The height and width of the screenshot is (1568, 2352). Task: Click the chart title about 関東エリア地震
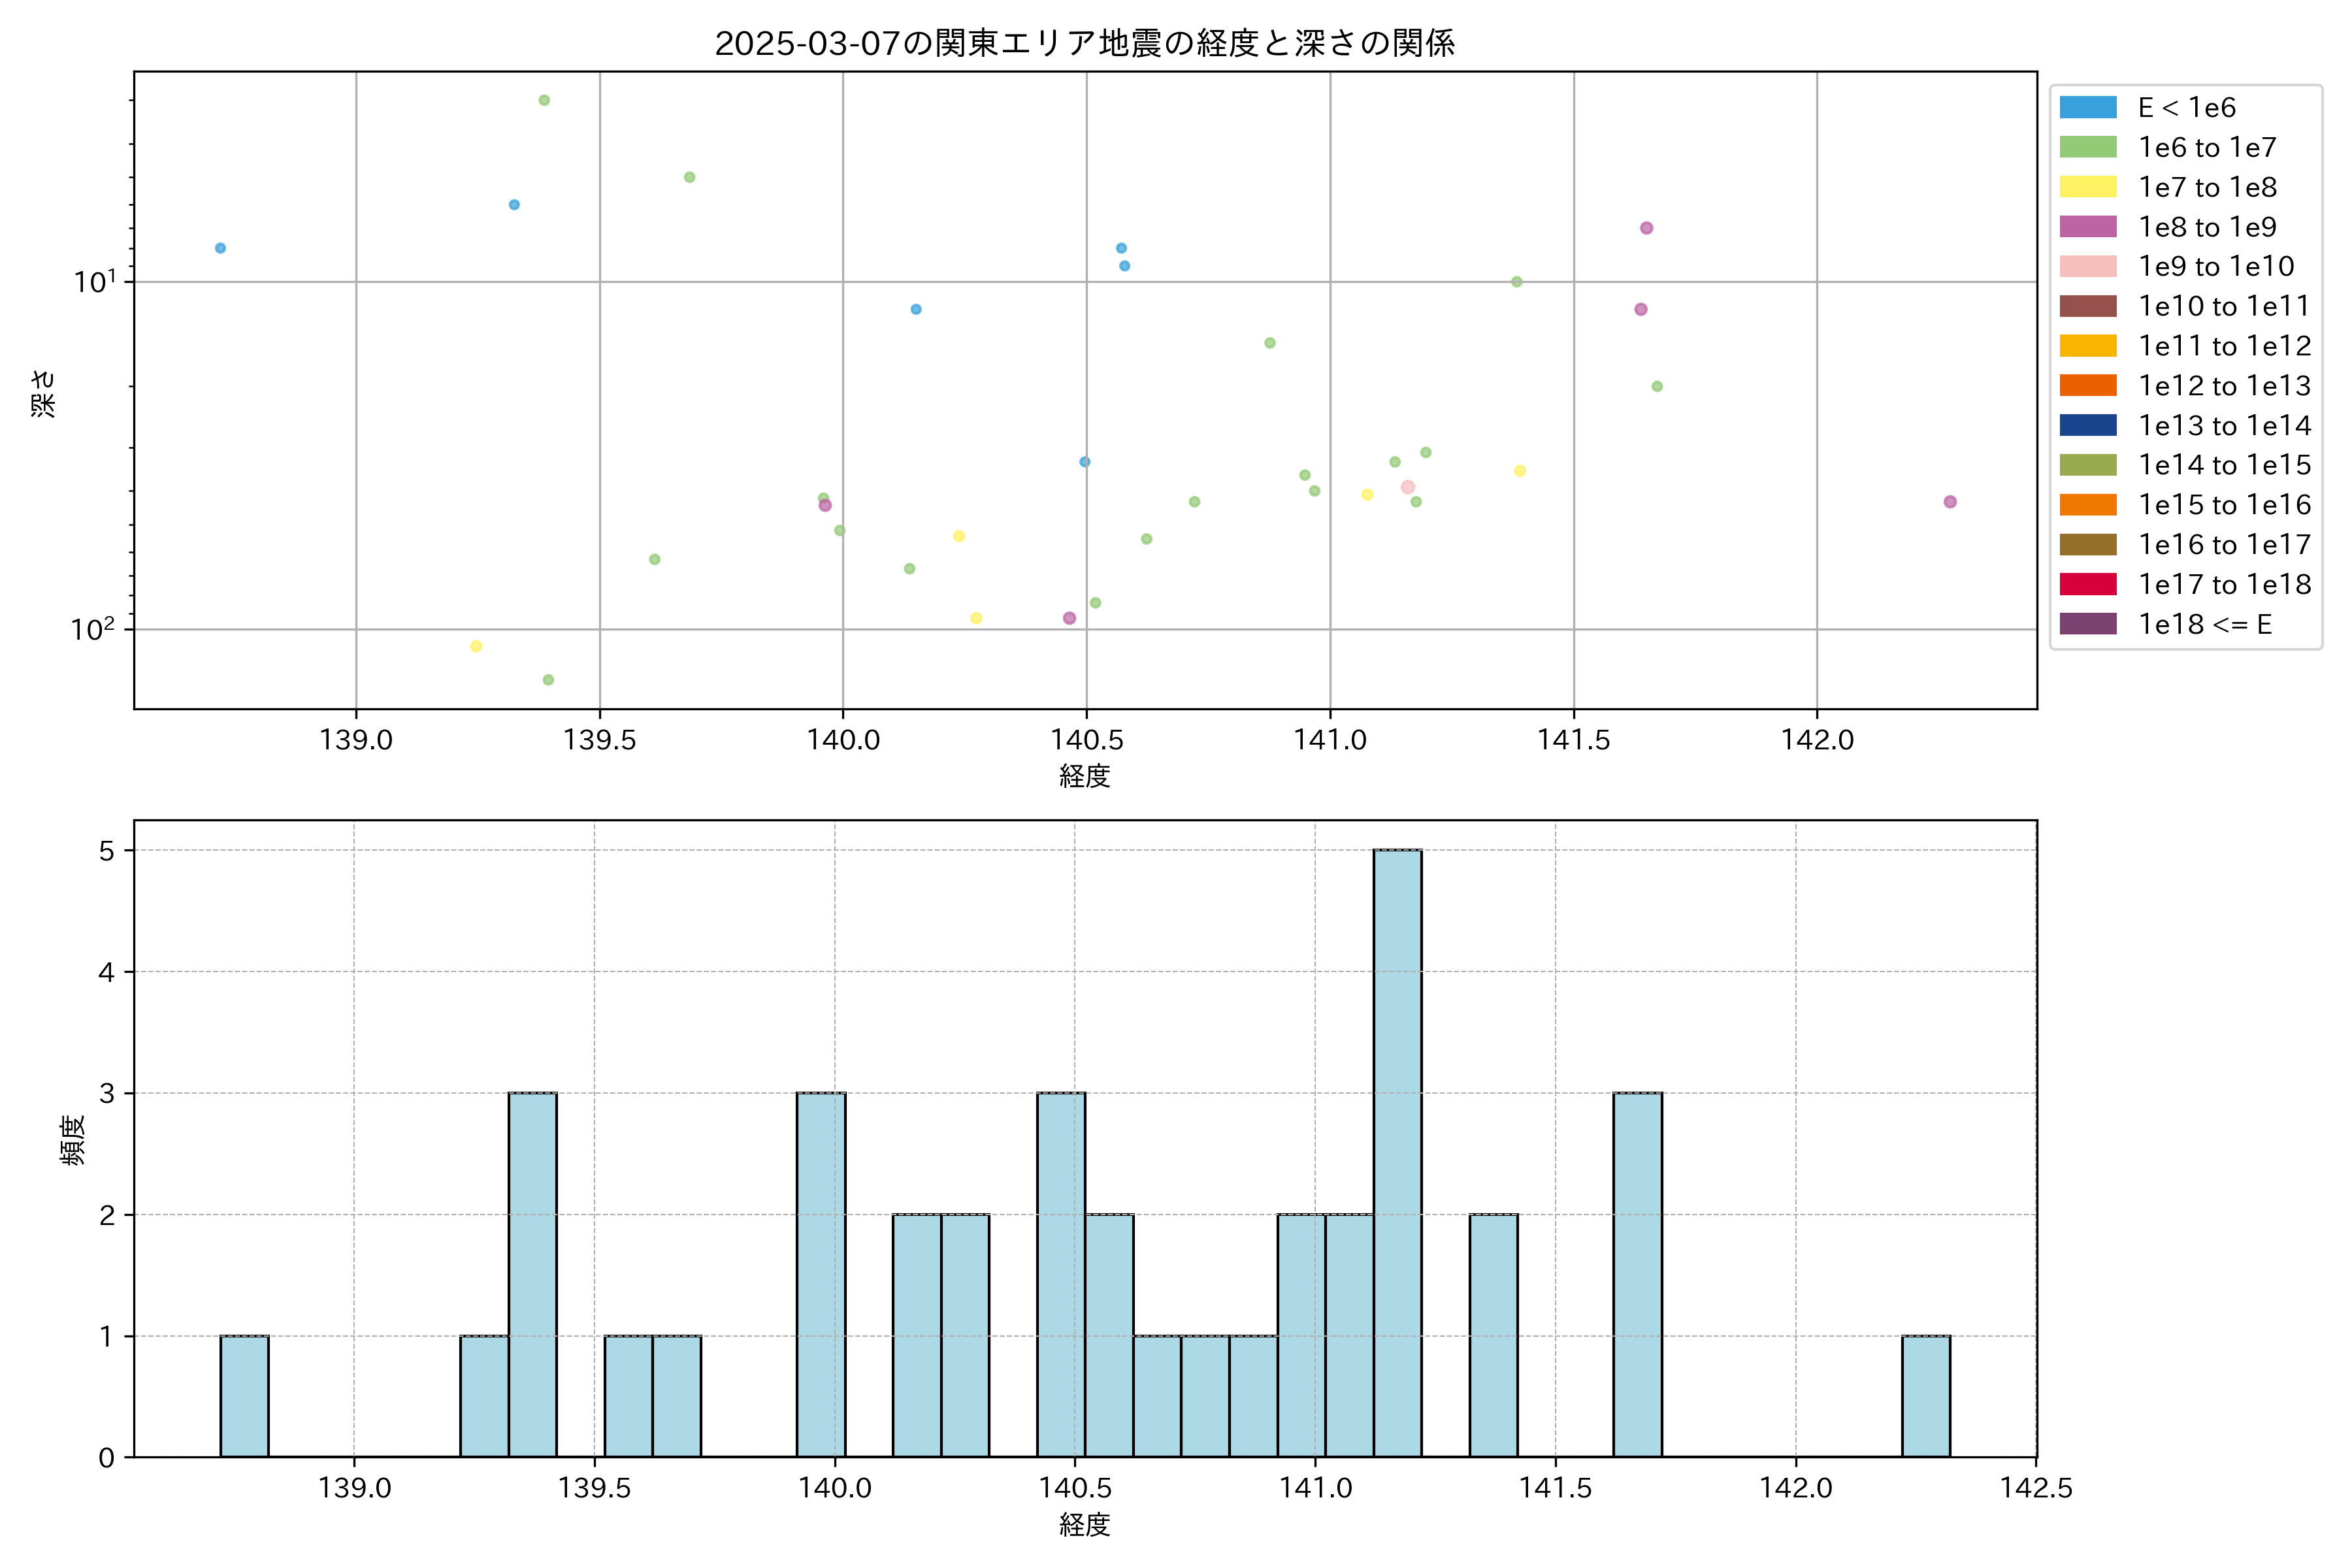point(1084,43)
